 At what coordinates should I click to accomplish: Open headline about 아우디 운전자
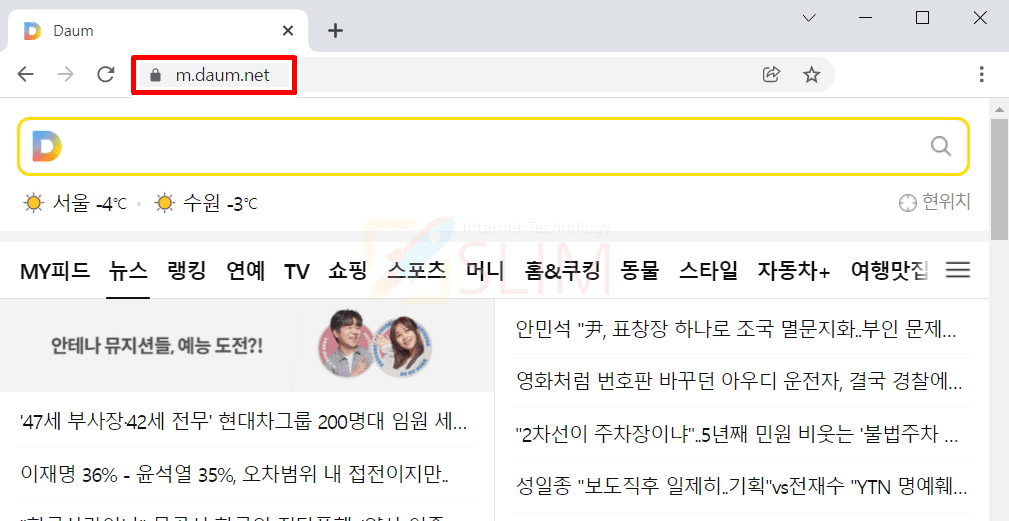[739, 381]
